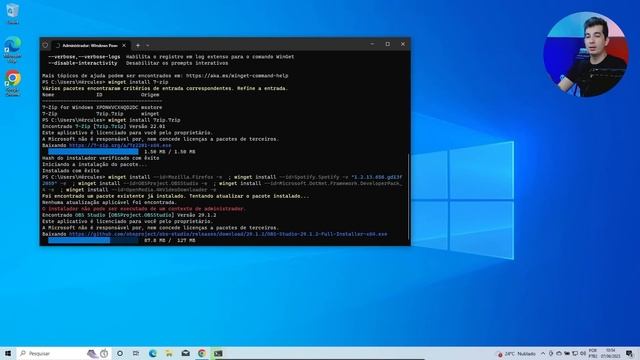The height and width of the screenshot is (360, 640).
Task: Open Cortana from the taskbar circle icon
Action: tap(120, 353)
